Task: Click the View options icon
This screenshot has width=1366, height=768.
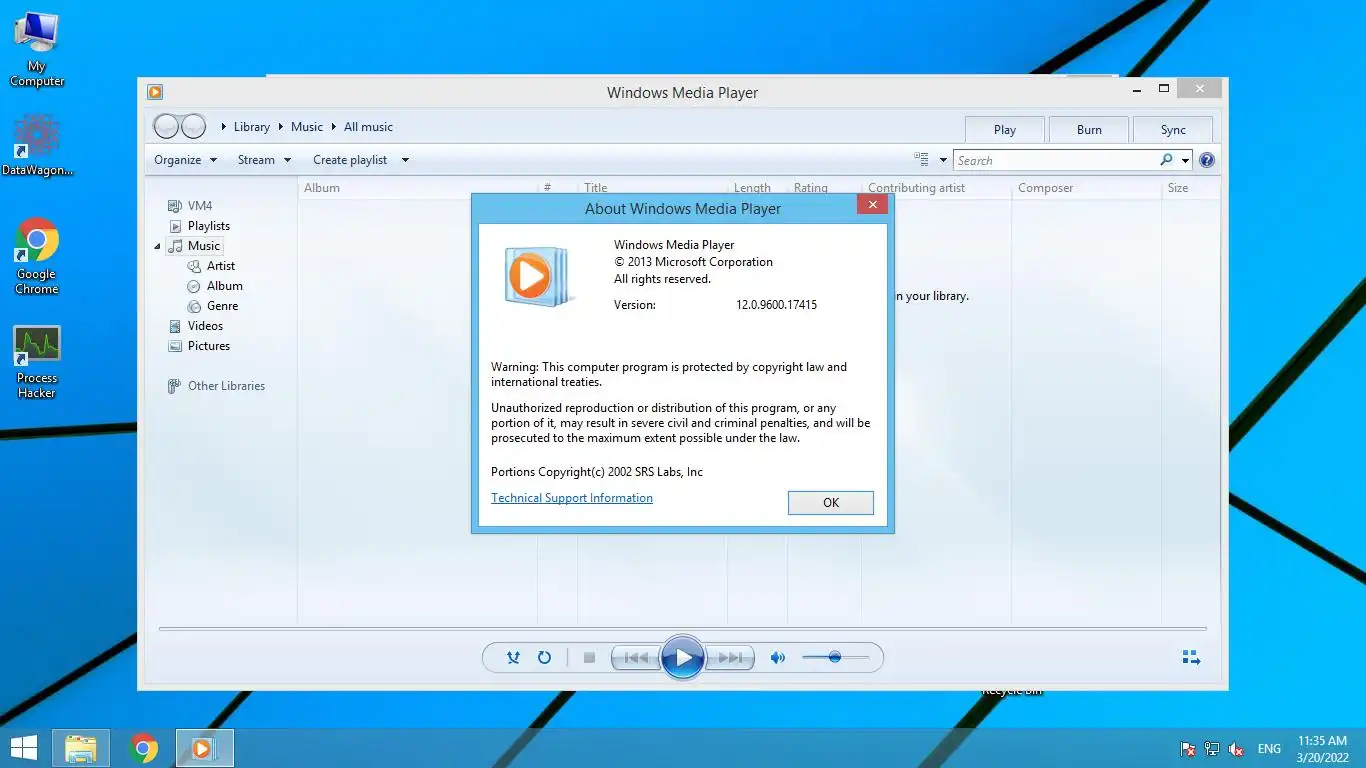Action: (x=921, y=160)
